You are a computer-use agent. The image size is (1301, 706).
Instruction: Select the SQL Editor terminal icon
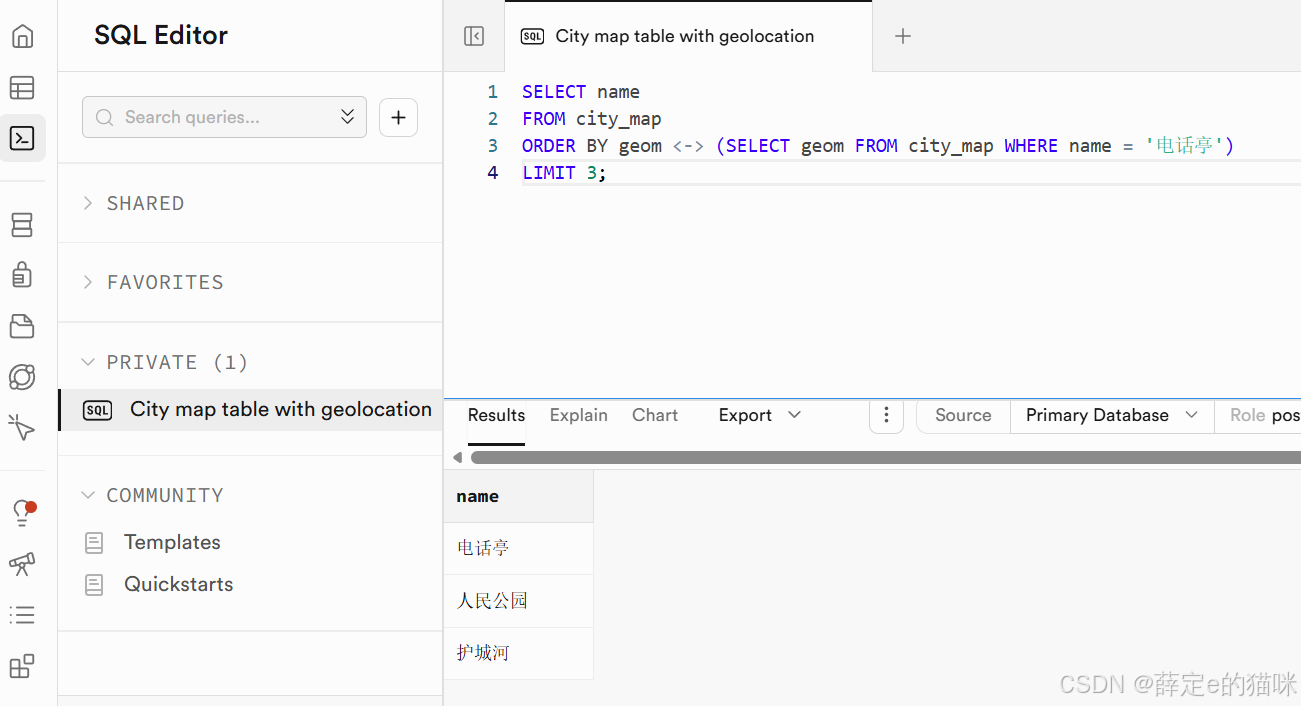click(22, 138)
